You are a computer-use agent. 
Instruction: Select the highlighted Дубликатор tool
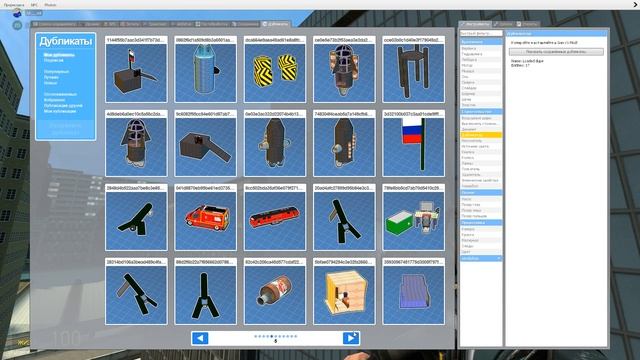[481, 135]
